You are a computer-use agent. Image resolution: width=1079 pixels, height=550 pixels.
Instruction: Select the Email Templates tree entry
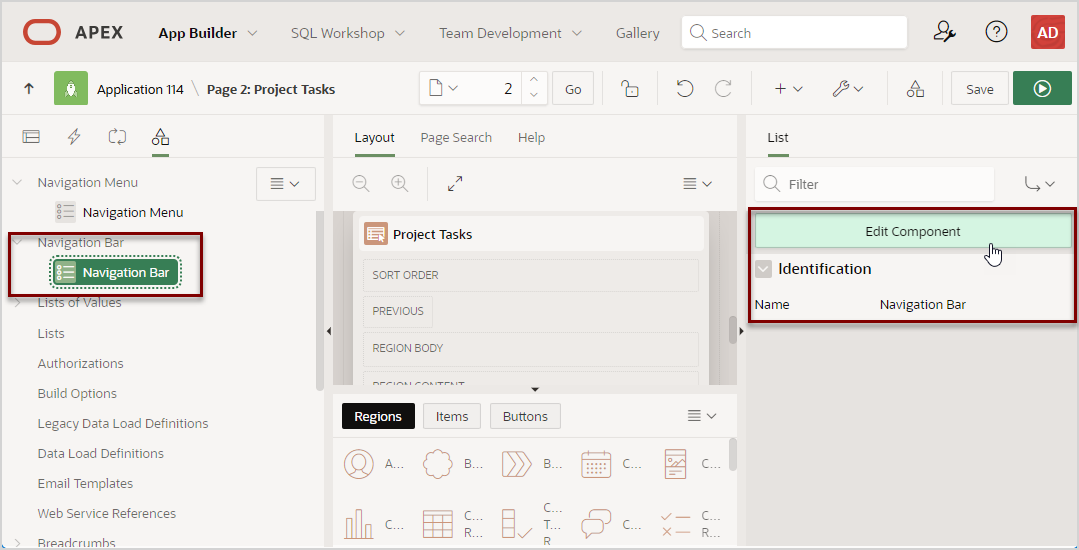[x=85, y=483]
